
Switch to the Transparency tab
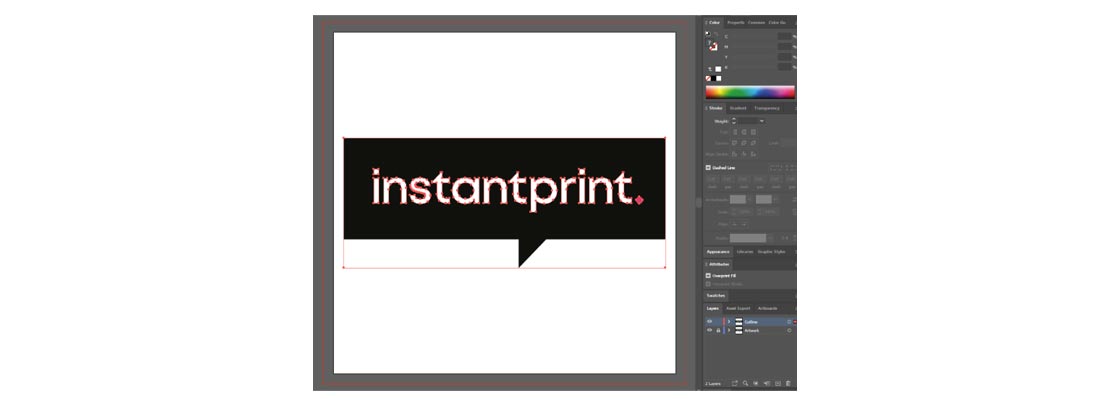point(767,108)
